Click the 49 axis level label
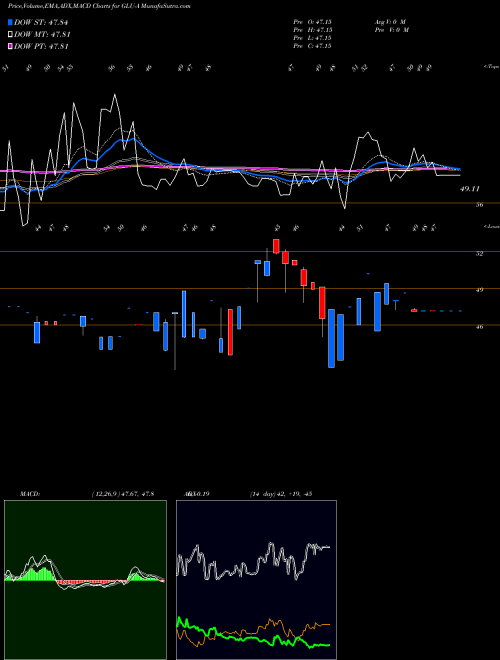 pos(479,290)
